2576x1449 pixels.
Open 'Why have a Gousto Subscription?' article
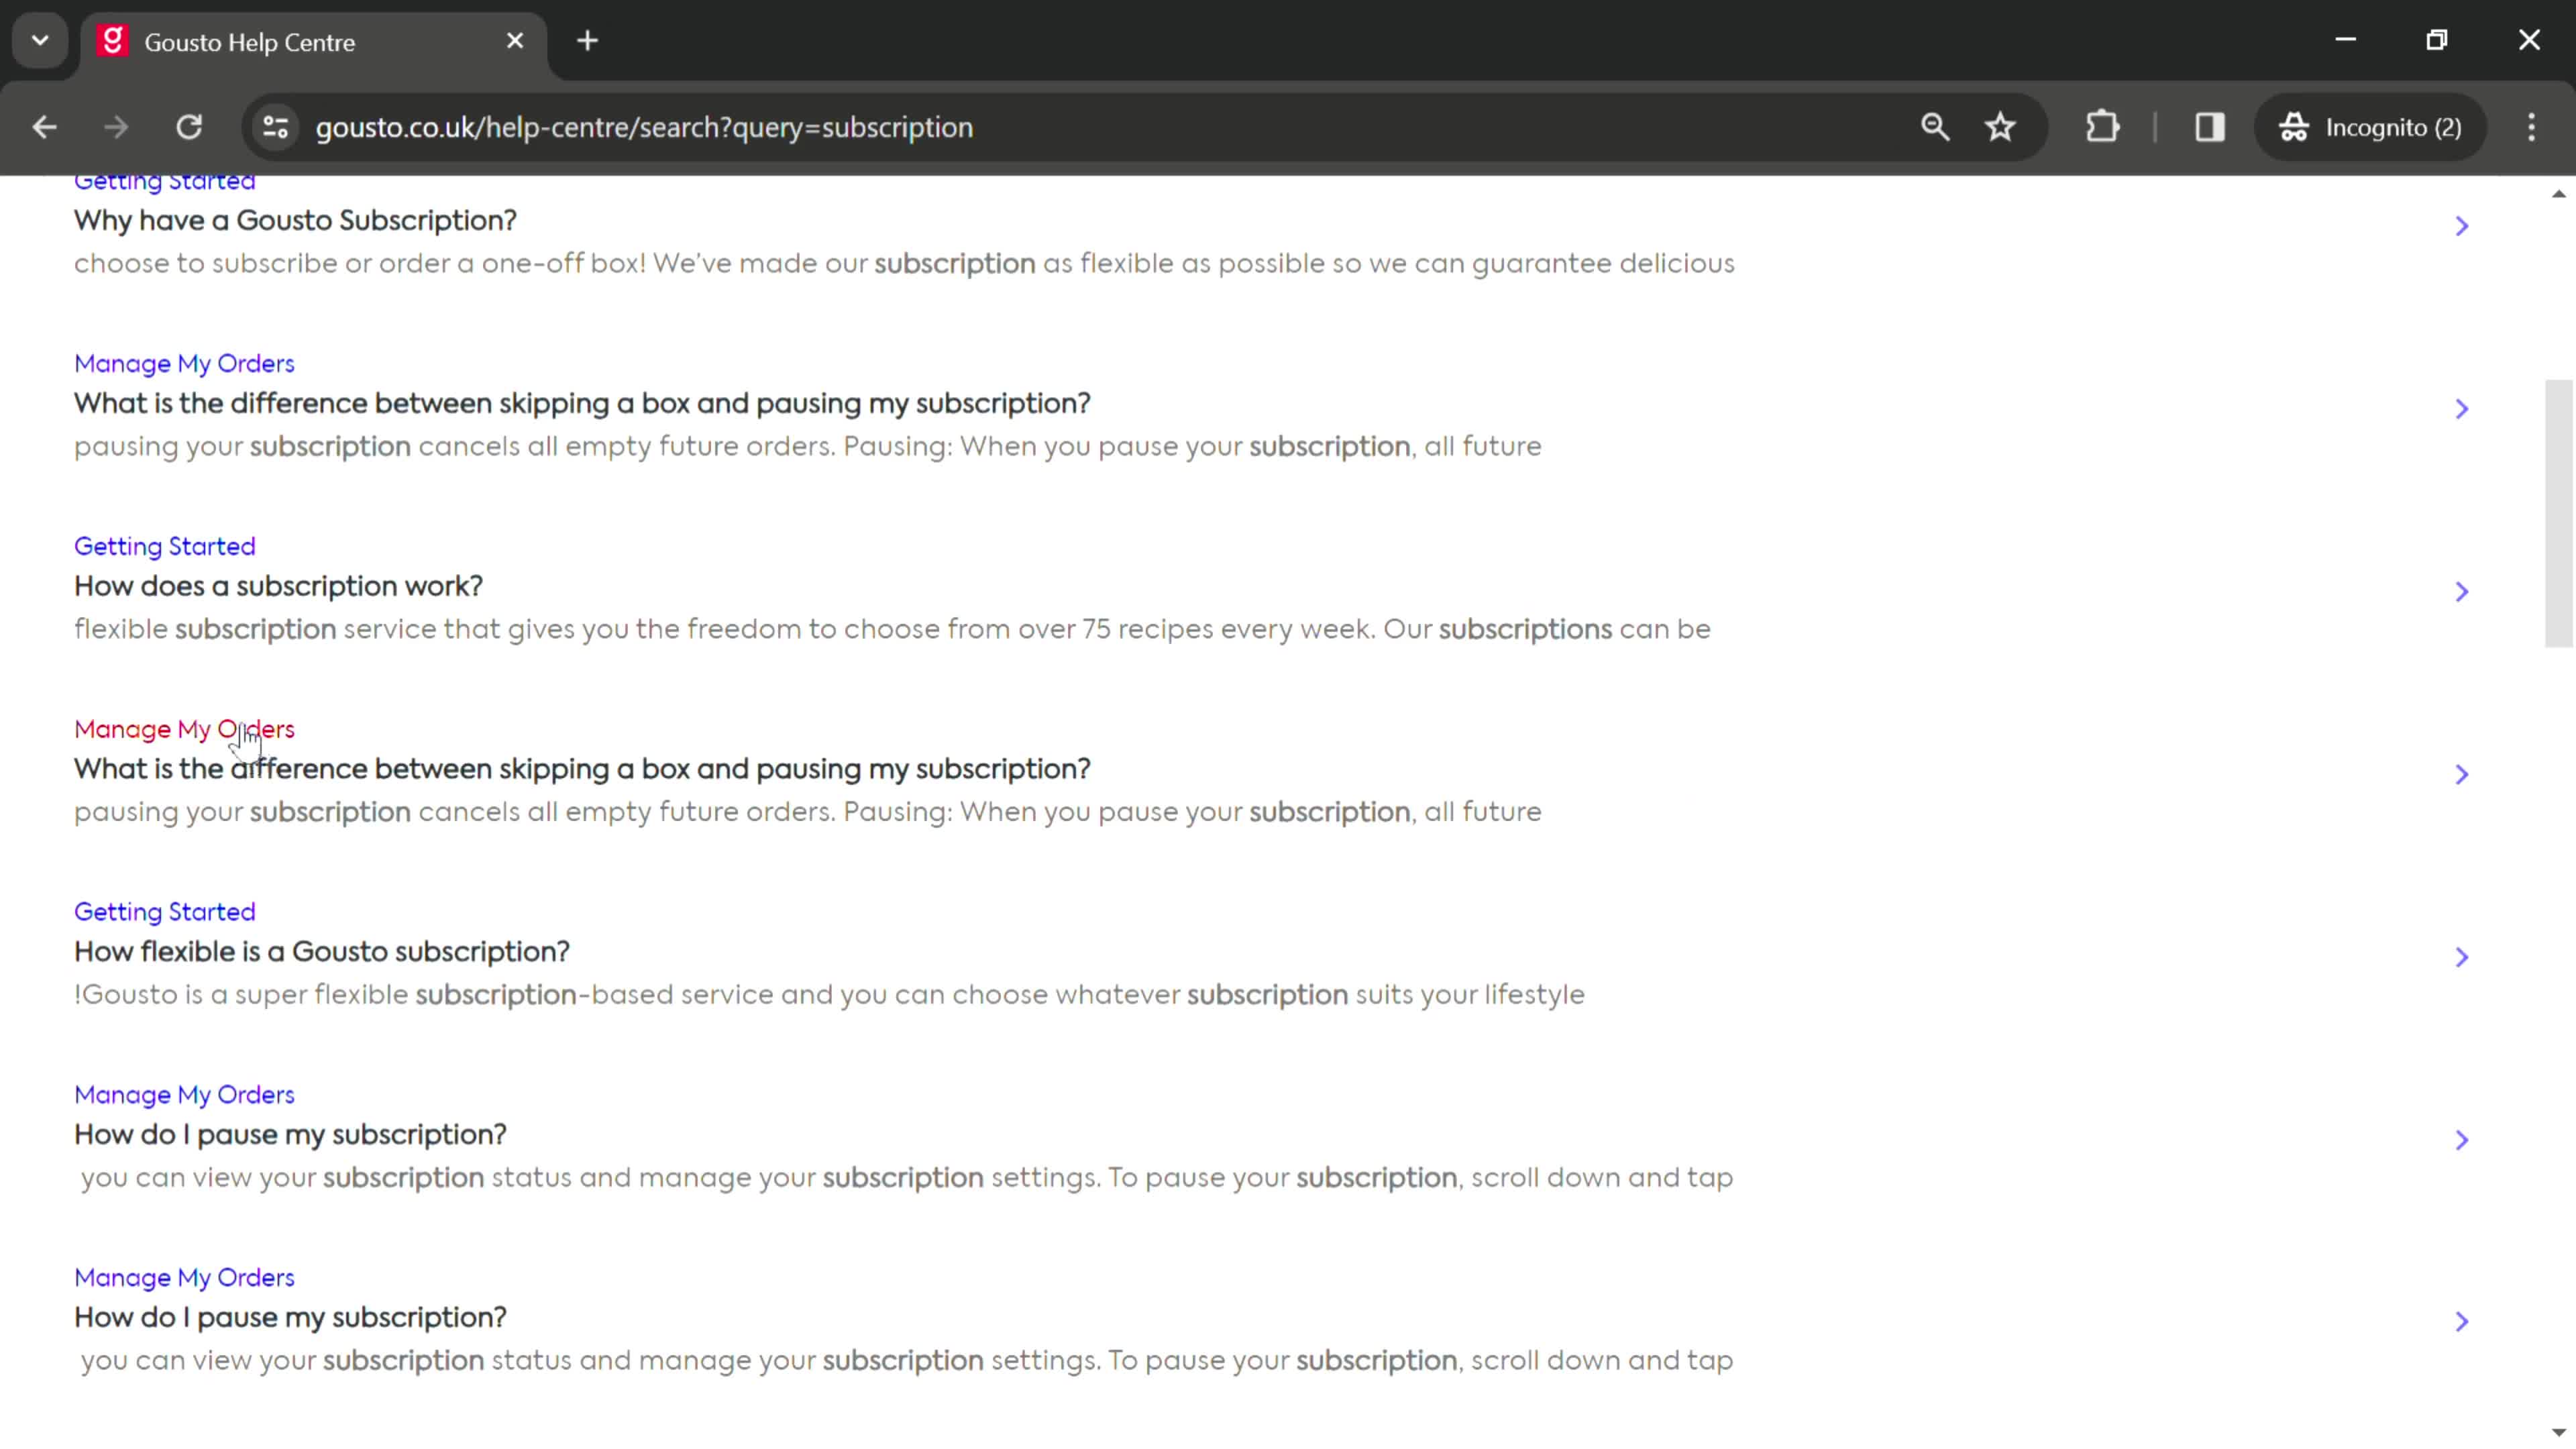(x=295, y=220)
